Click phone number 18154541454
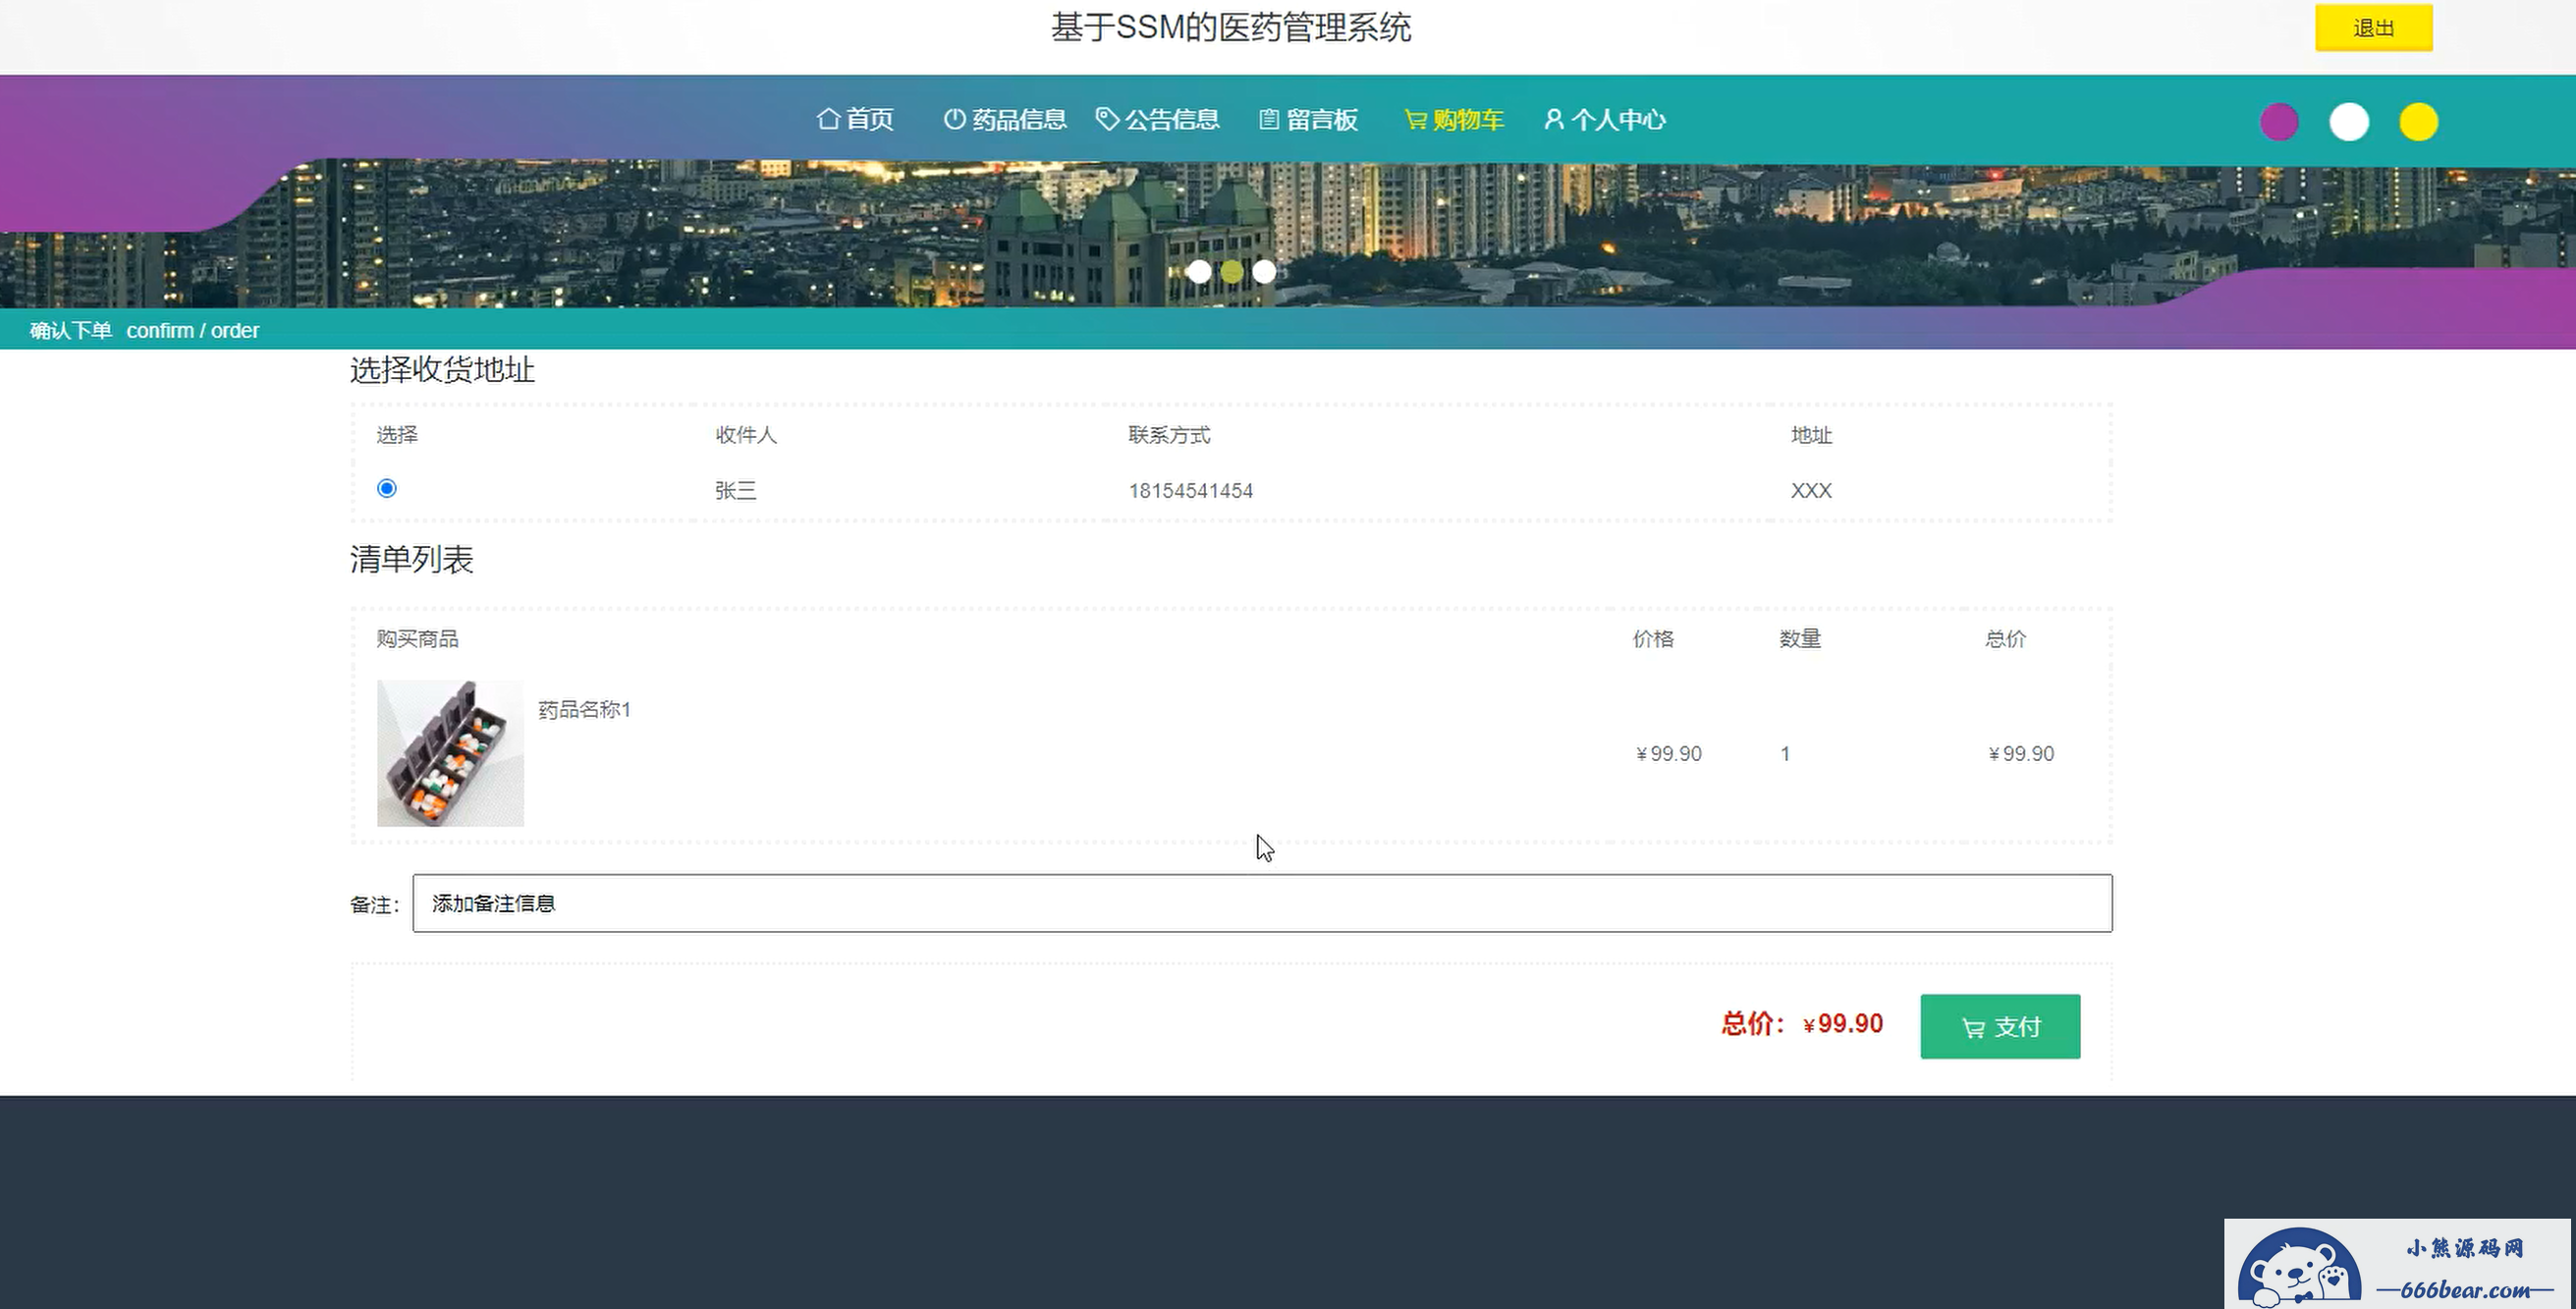2576x1309 pixels. [x=1190, y=491]
